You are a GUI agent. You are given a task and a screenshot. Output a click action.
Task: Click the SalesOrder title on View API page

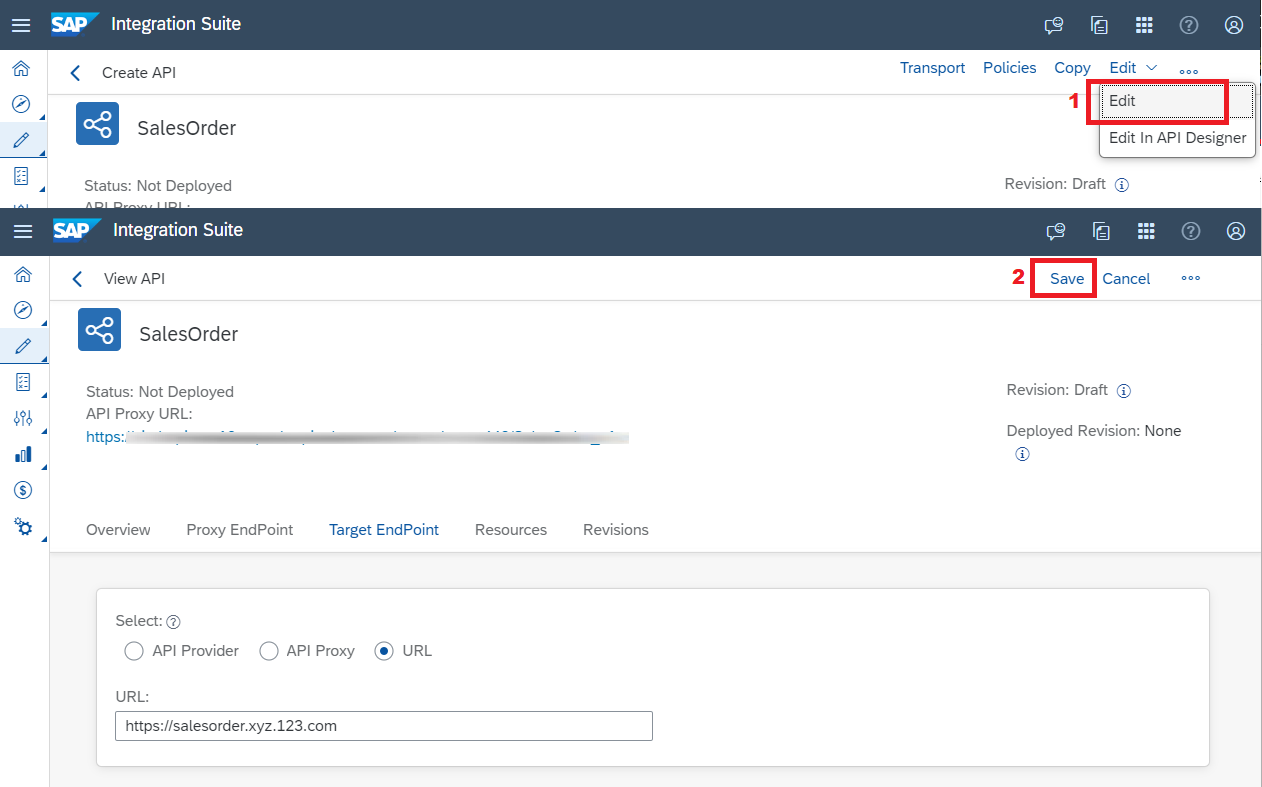(x=189, y=334)
